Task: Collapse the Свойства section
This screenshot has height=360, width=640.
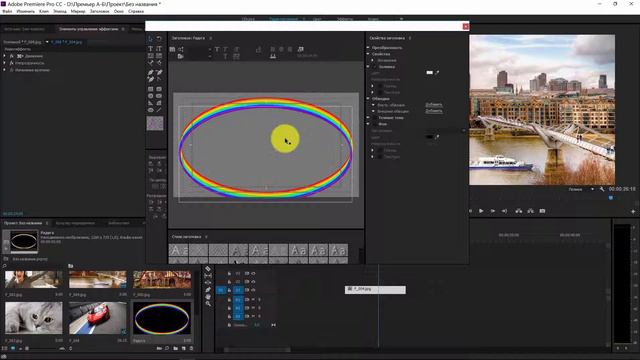Action: (x=368, y=54)
